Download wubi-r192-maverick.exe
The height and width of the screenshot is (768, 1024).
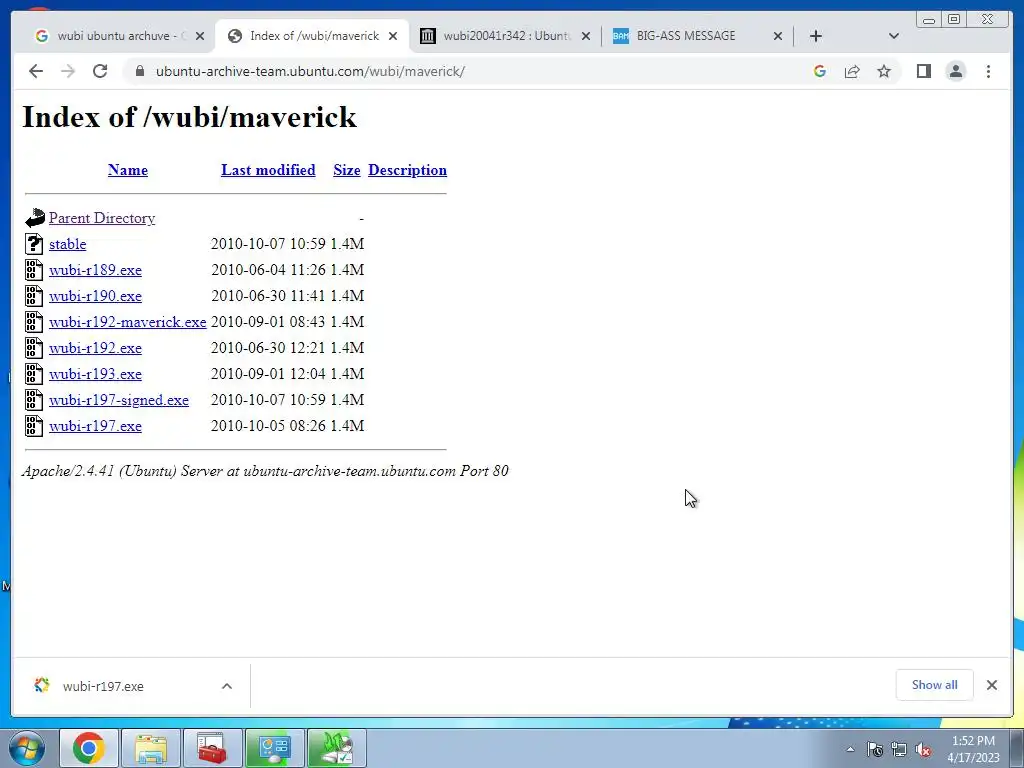(x=127, y=322)
